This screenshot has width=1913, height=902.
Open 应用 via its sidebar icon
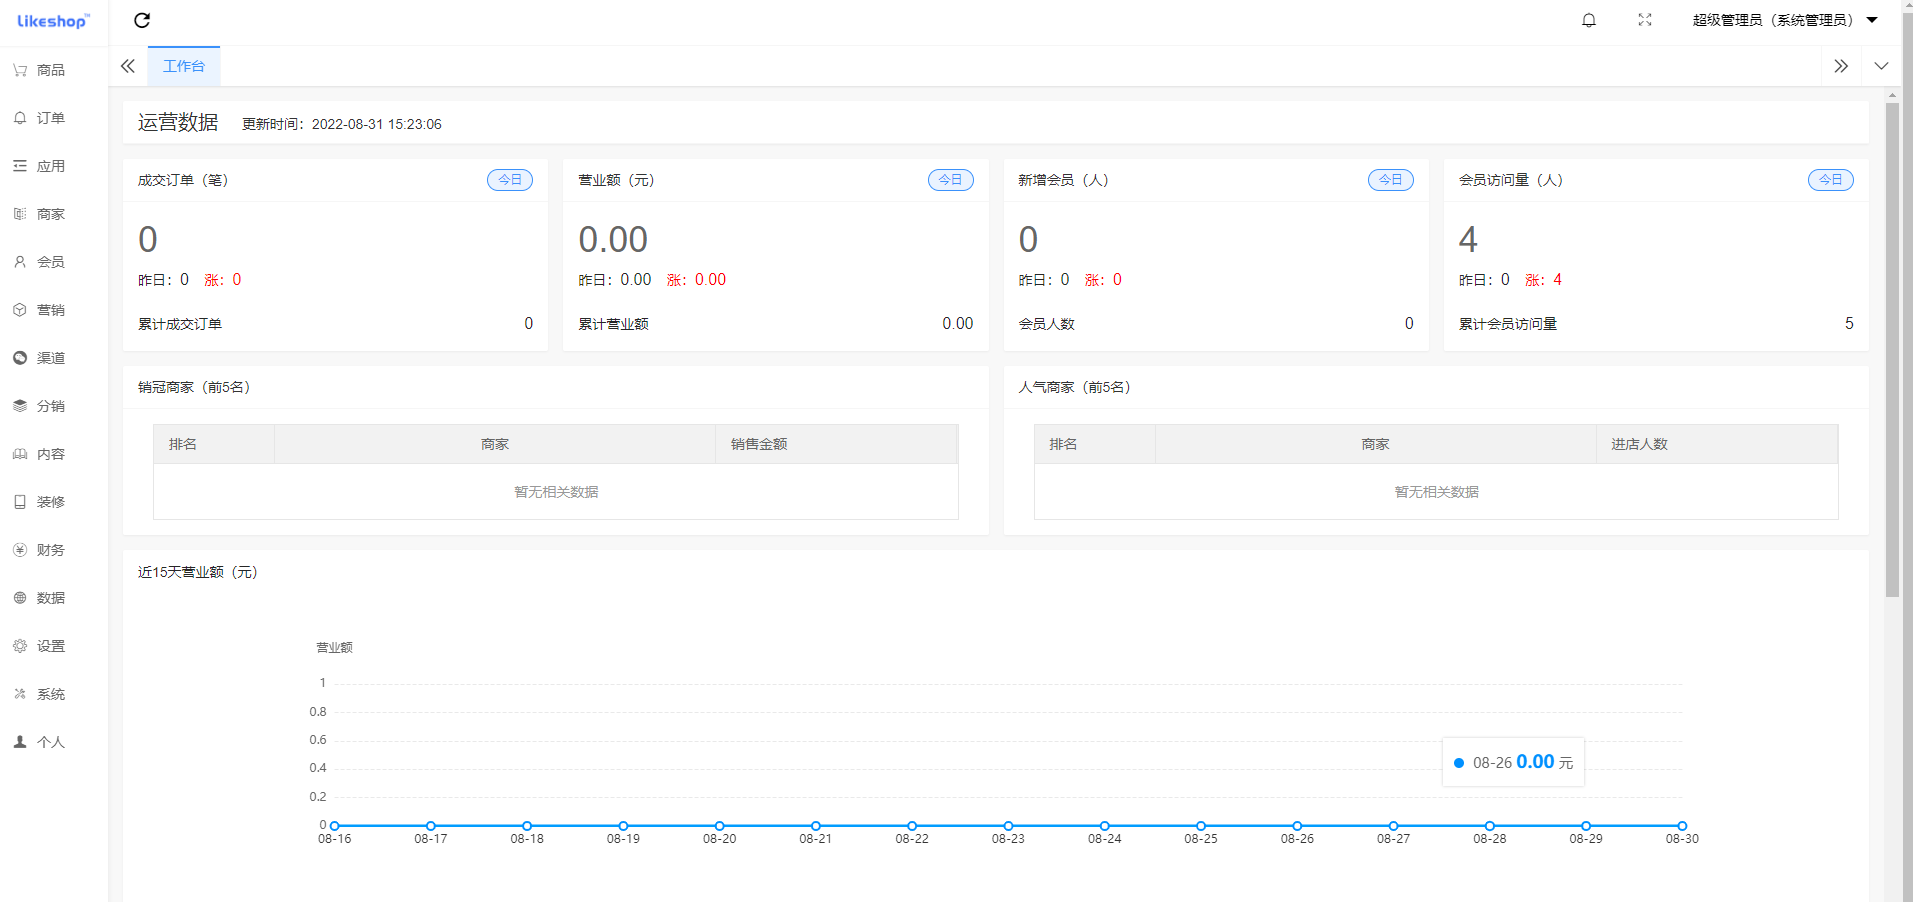(20, 166)
